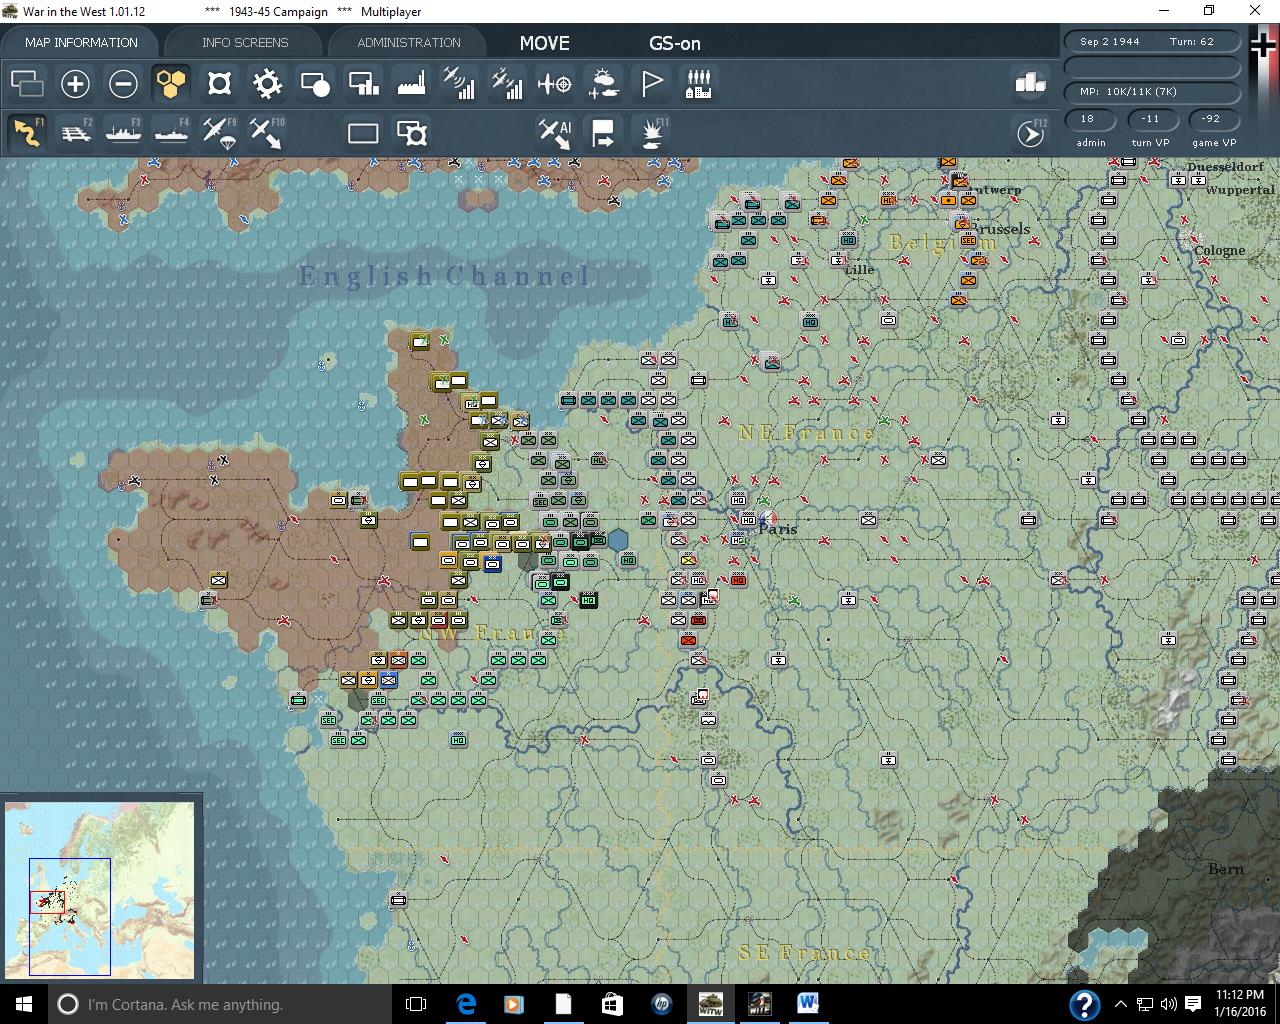The image size is (1280, 1024).
Task: Zoom out with the minus icon
Action: [123, 84]
